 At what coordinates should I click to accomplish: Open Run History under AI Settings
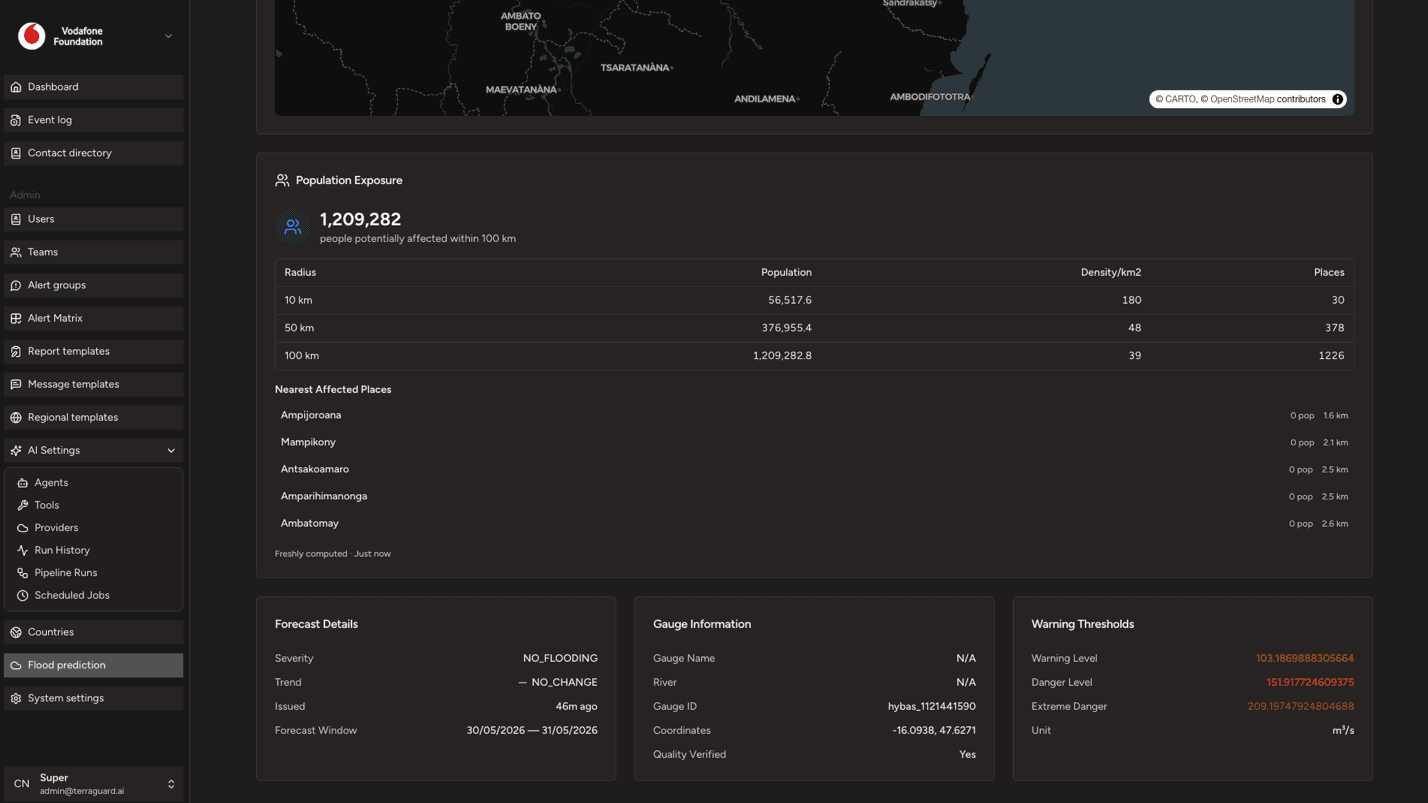(x=94, y=550)
